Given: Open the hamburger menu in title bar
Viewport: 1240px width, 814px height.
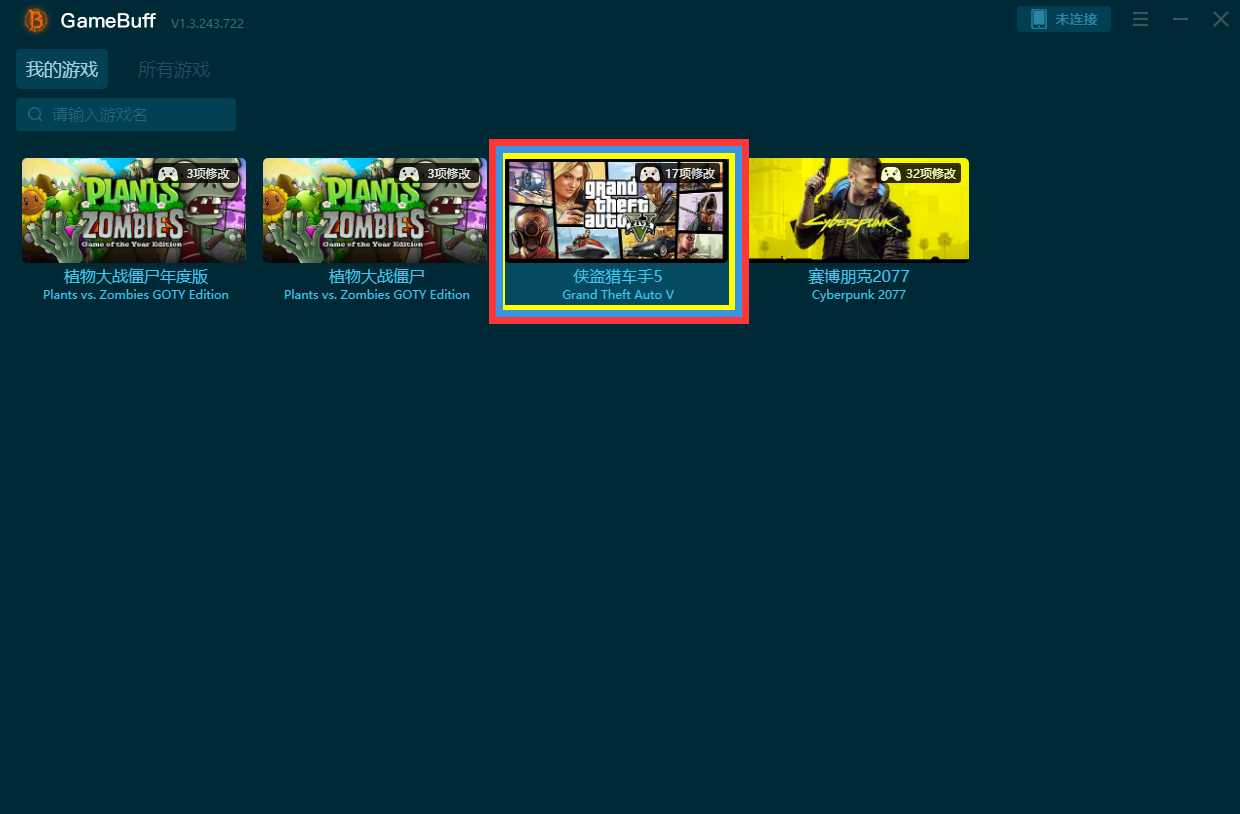Looking at the screenshot, I should coord(1140,19).
